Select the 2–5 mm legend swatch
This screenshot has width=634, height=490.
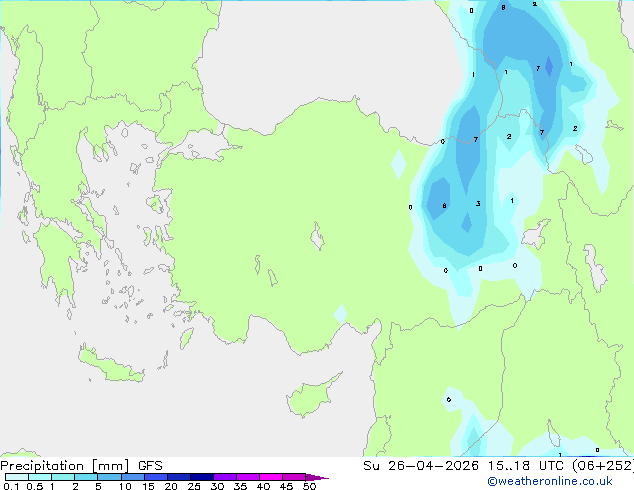(x=86, y=477)
